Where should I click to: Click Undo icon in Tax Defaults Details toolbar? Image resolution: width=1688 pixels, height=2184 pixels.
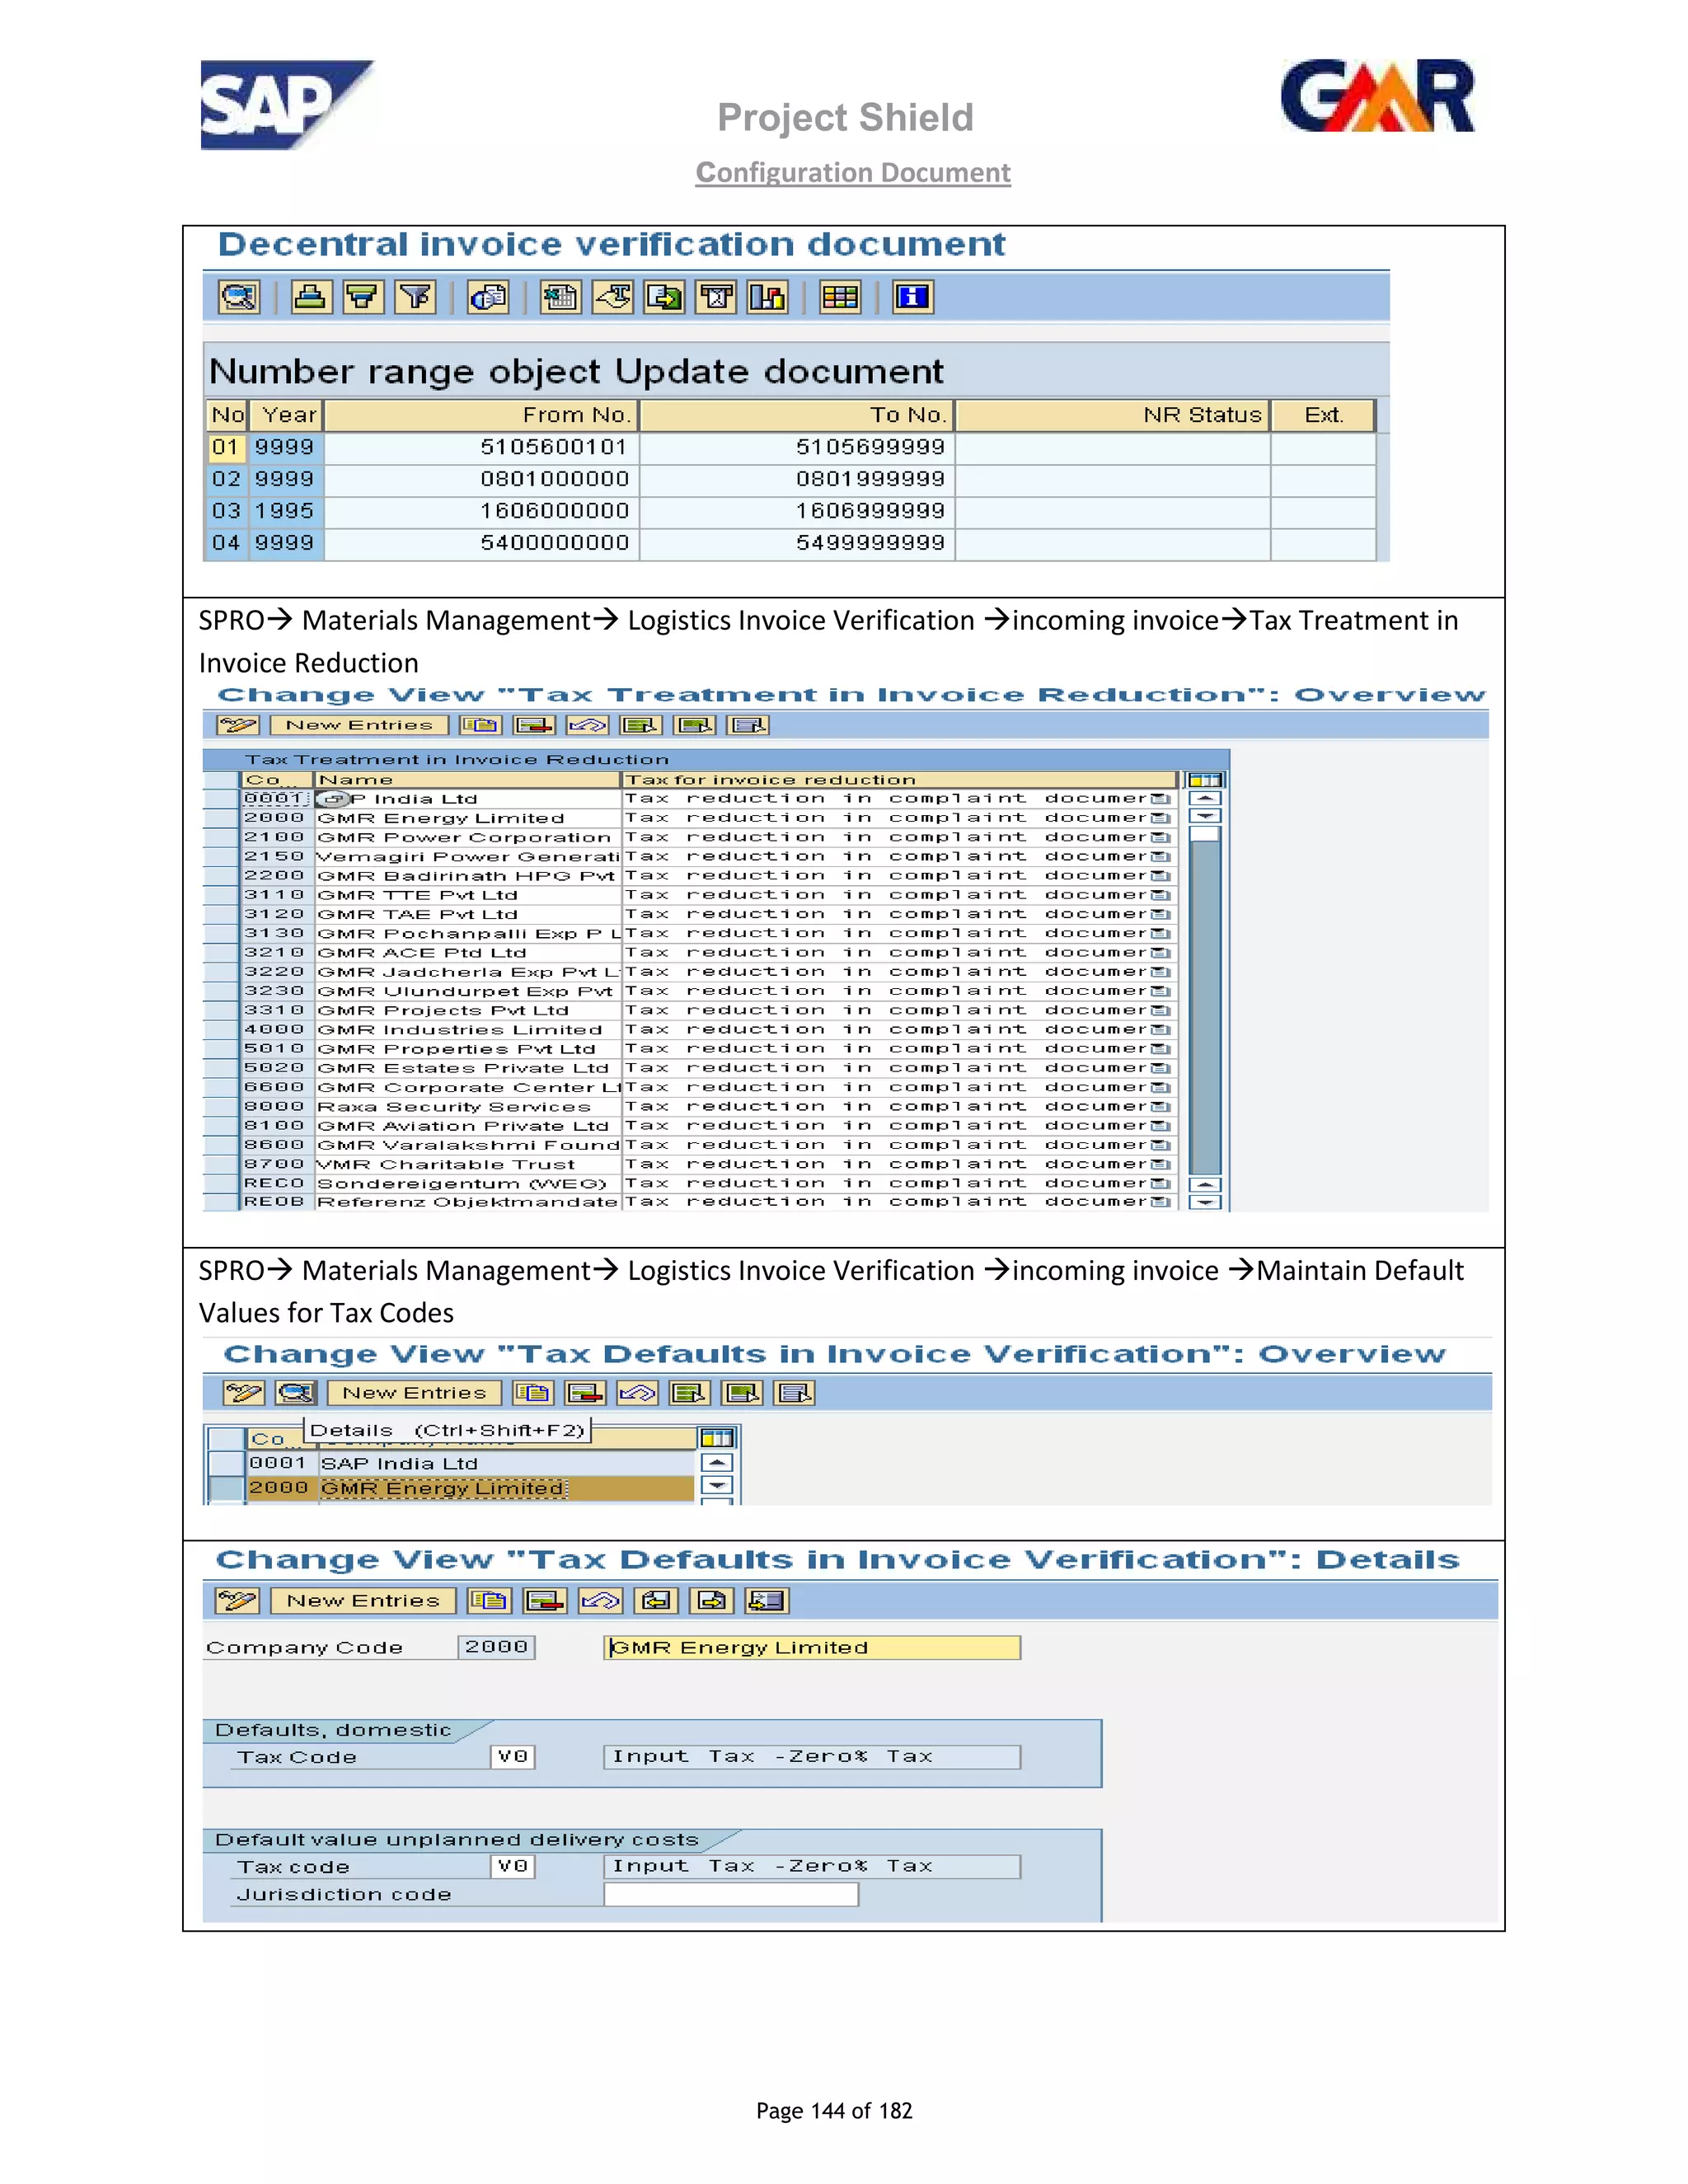[601, 1601]
